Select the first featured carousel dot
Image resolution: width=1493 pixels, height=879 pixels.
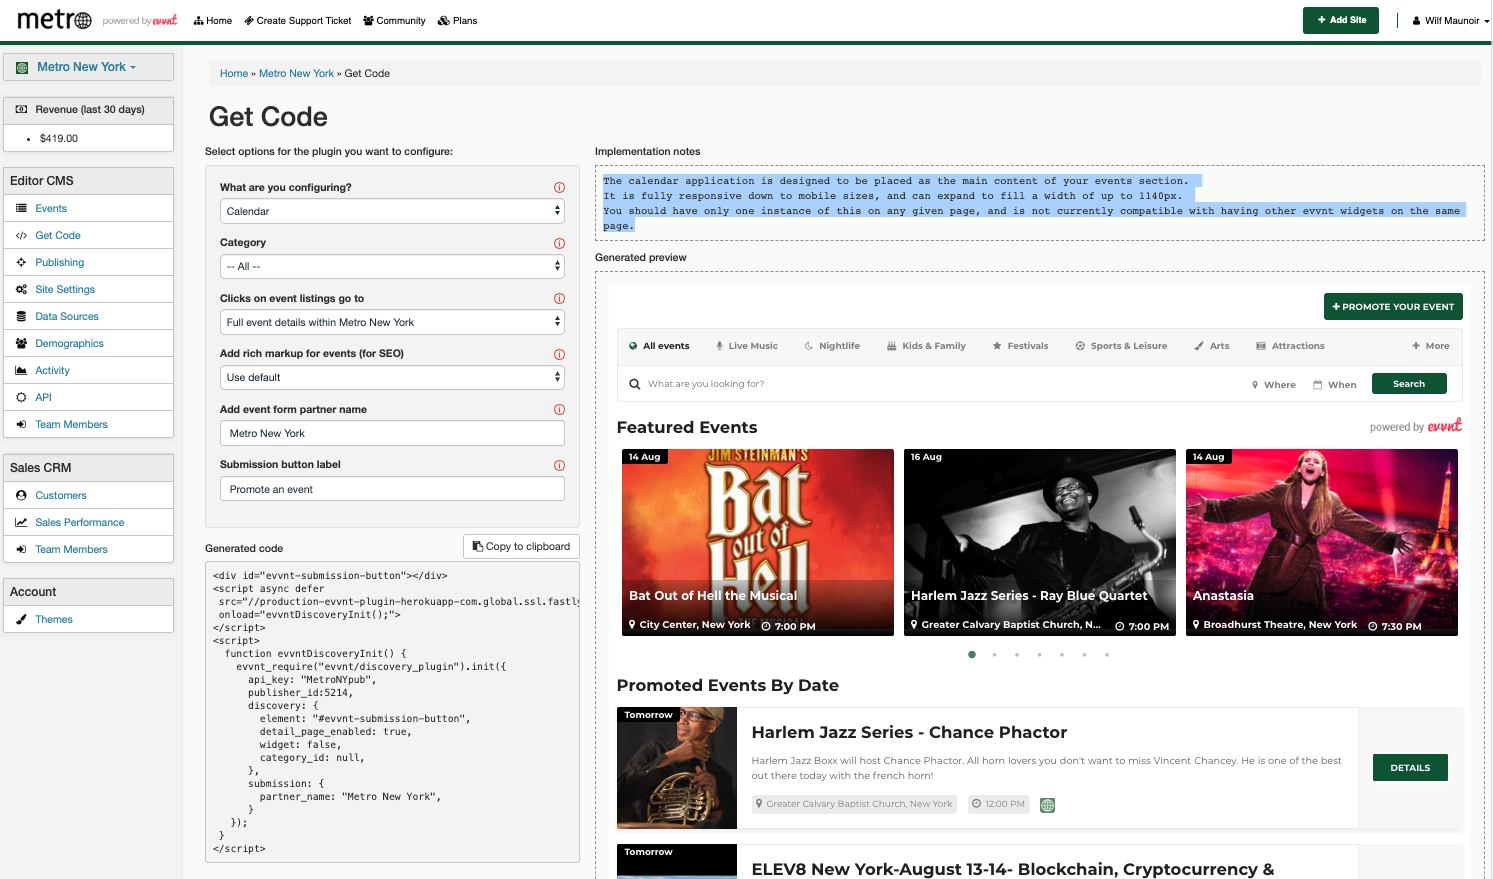pos(972,655)
